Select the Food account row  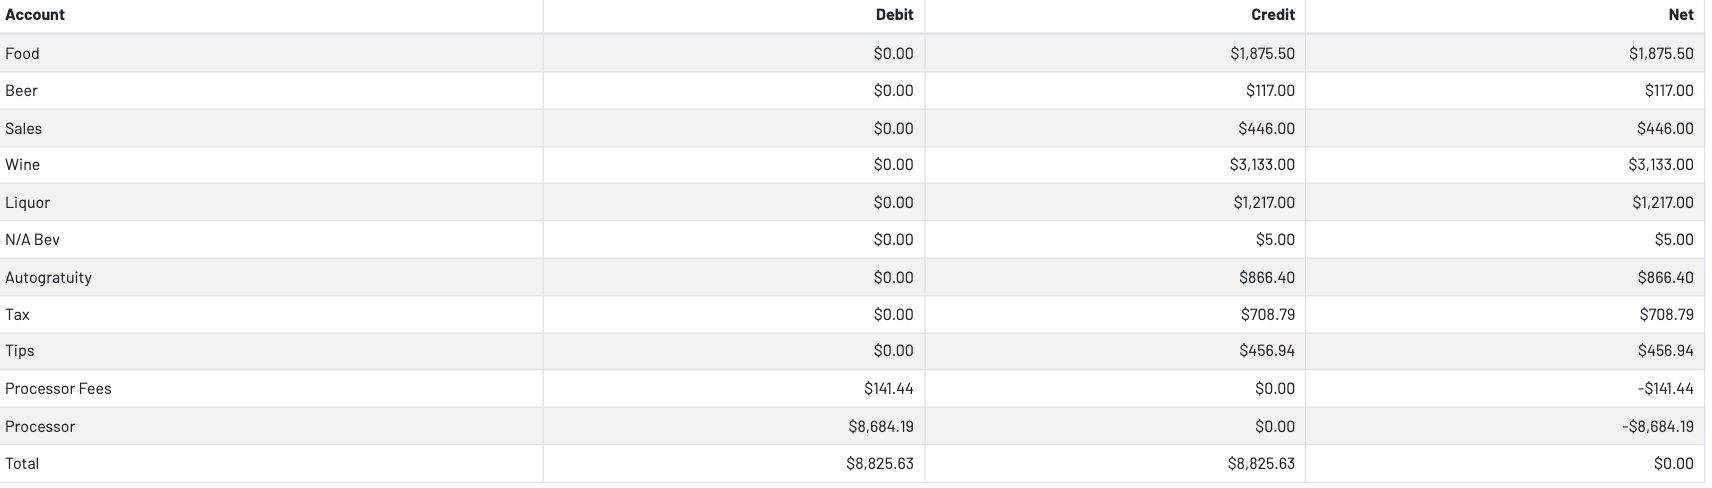[x=23, y=54]
